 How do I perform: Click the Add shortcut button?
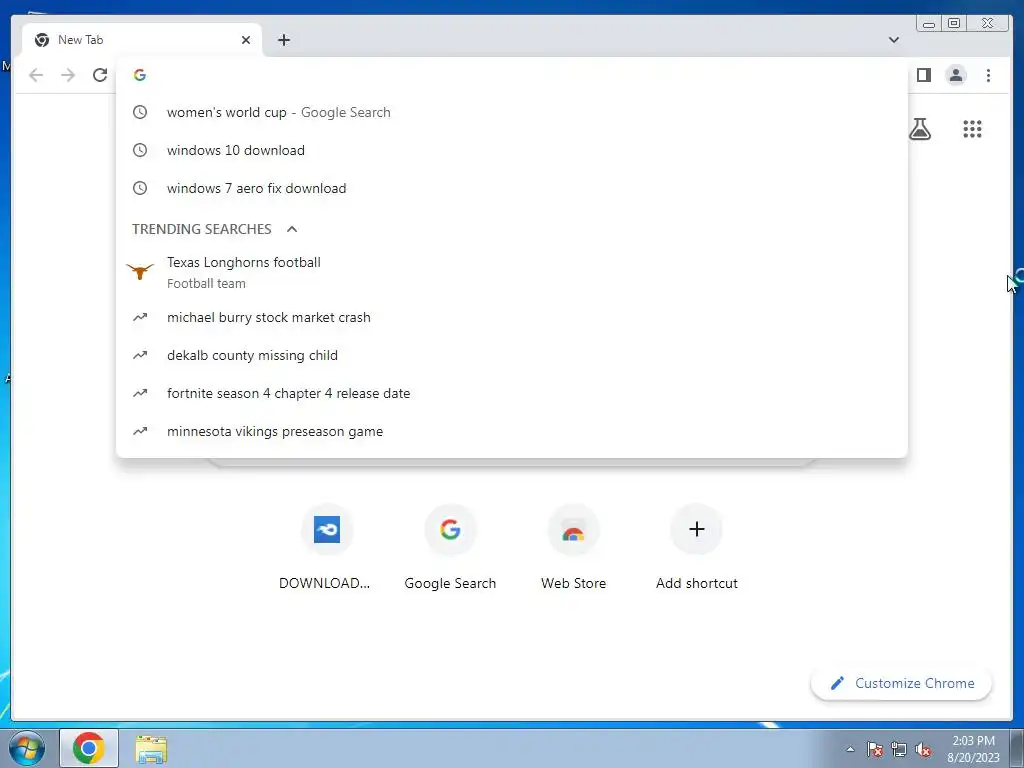[x=697, y=547]
